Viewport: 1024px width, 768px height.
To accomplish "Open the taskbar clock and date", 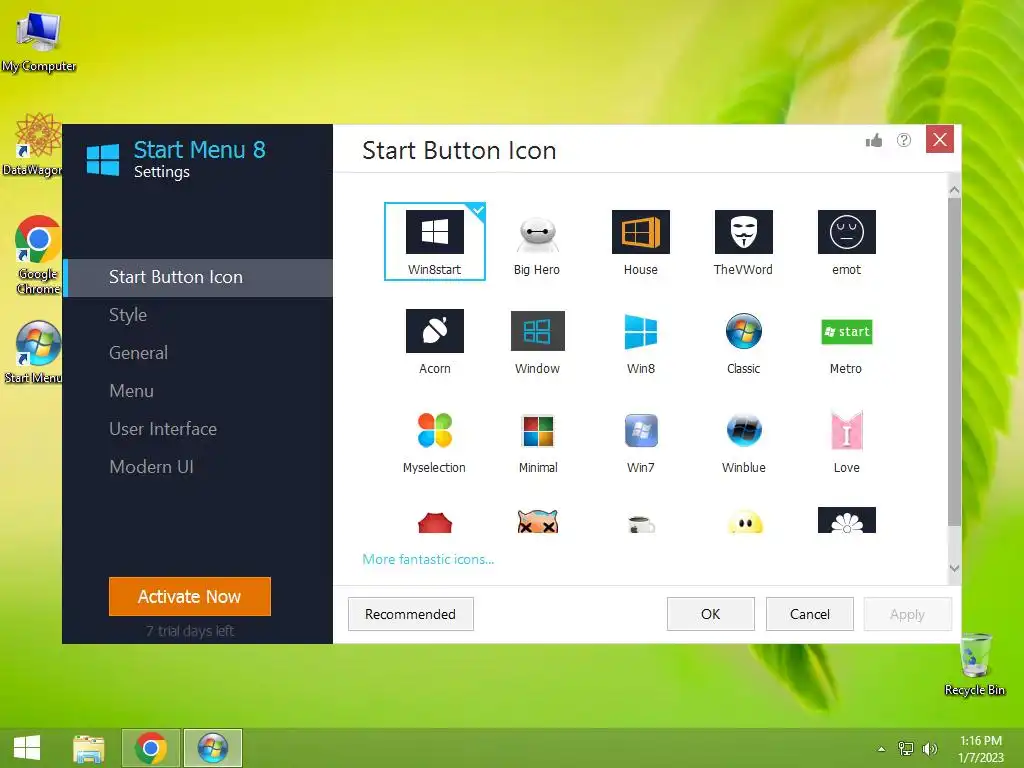I will (981, 749).
